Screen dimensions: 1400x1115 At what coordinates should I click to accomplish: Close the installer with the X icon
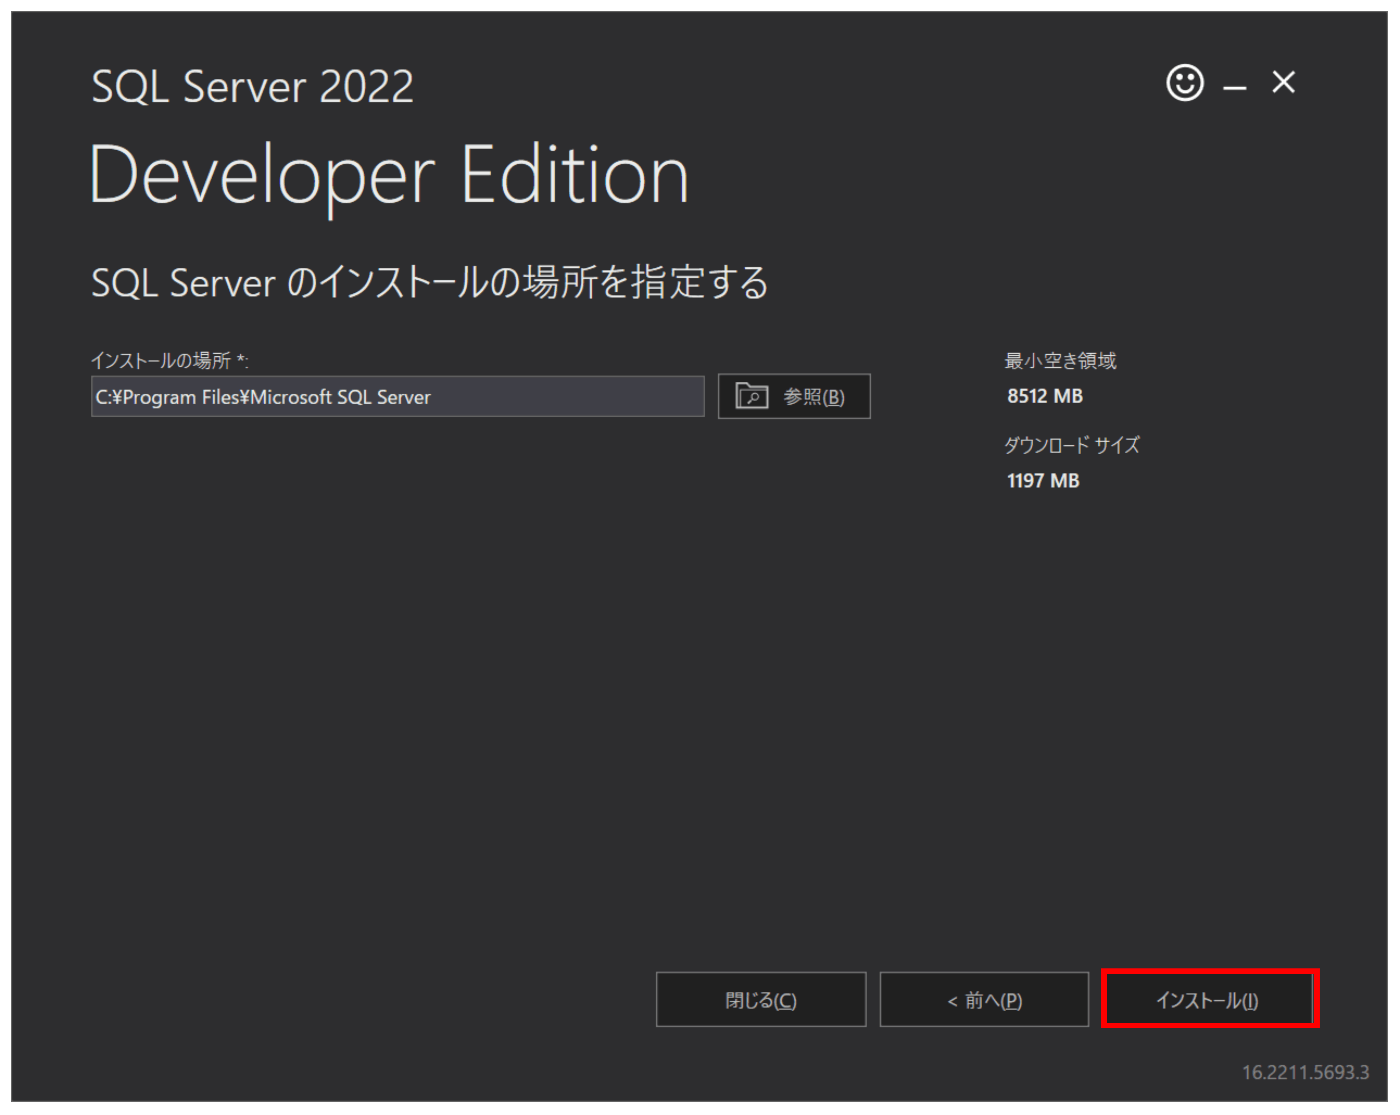click(x=1284, y=82)
